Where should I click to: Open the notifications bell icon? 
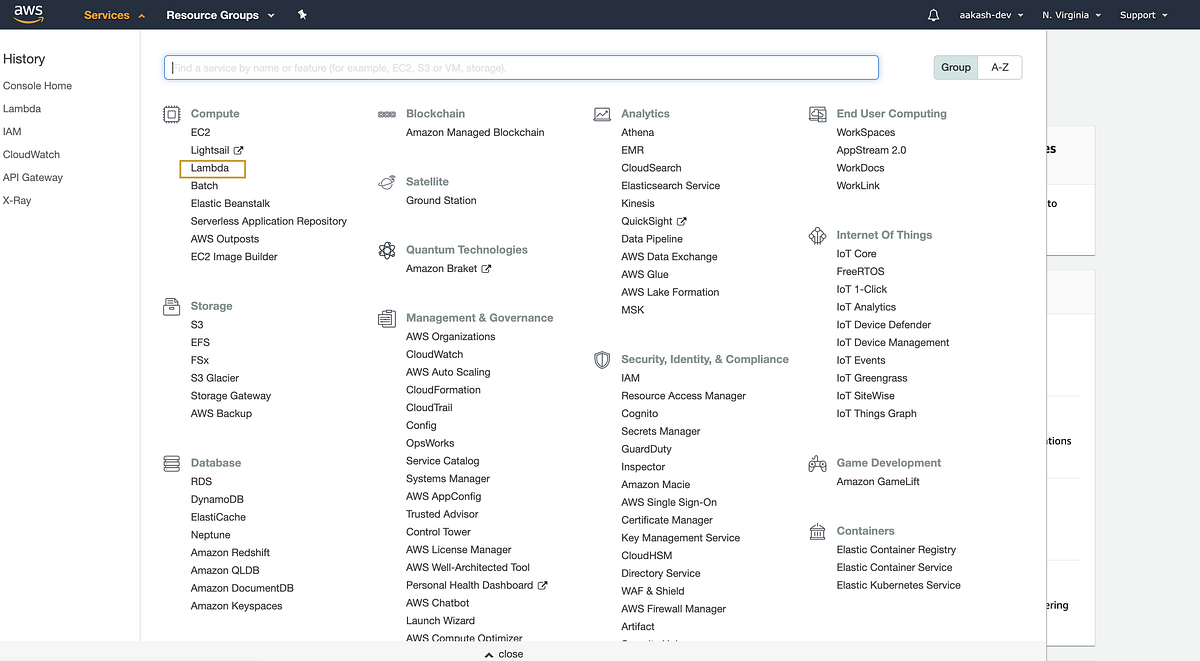click(x=931, y=14)
